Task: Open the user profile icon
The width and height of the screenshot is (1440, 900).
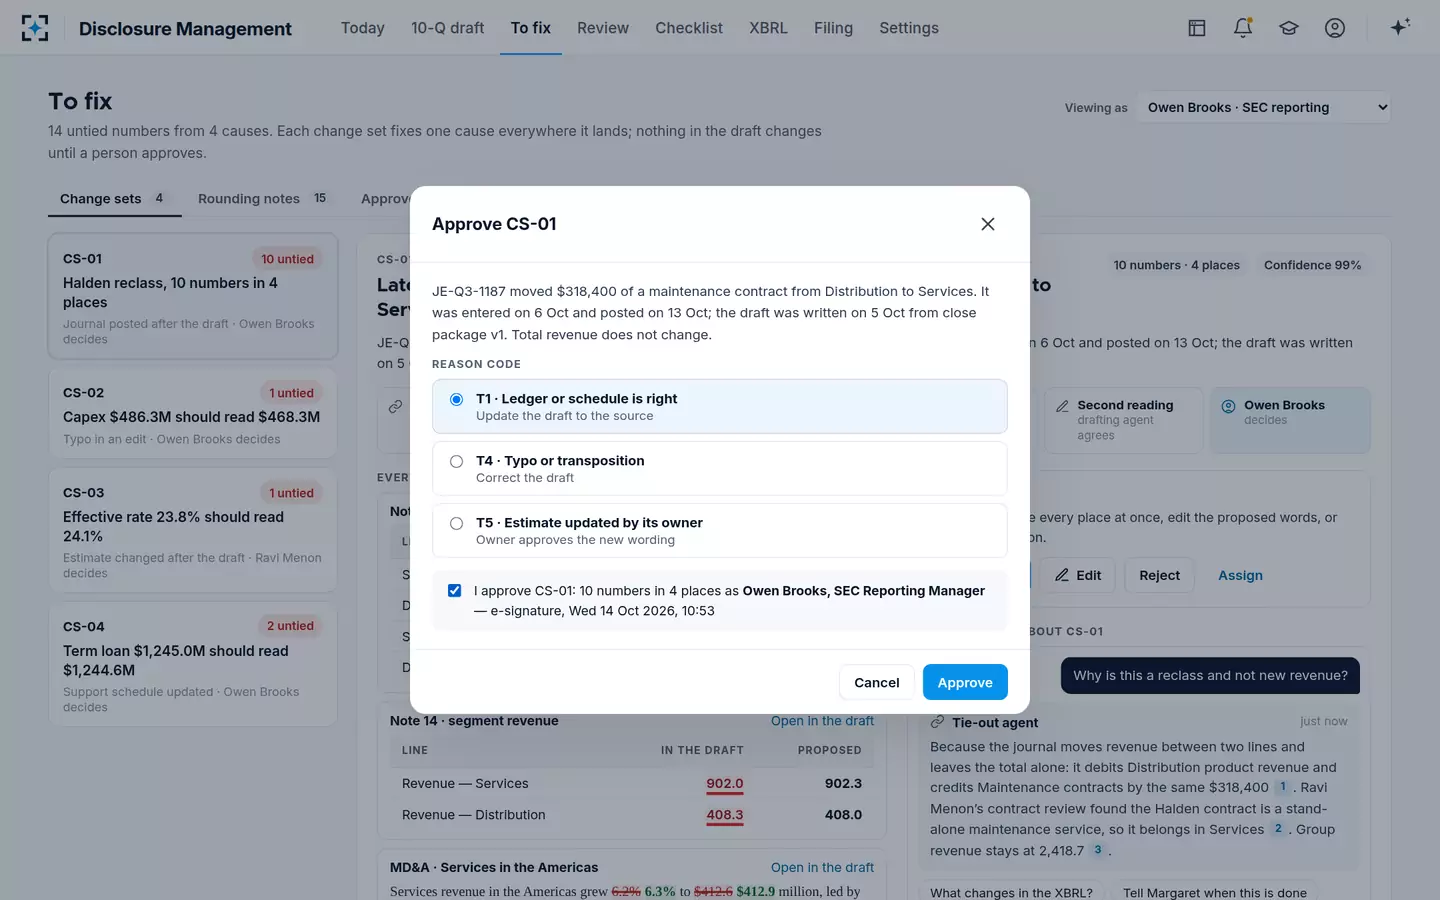Action: [1335, 28]
